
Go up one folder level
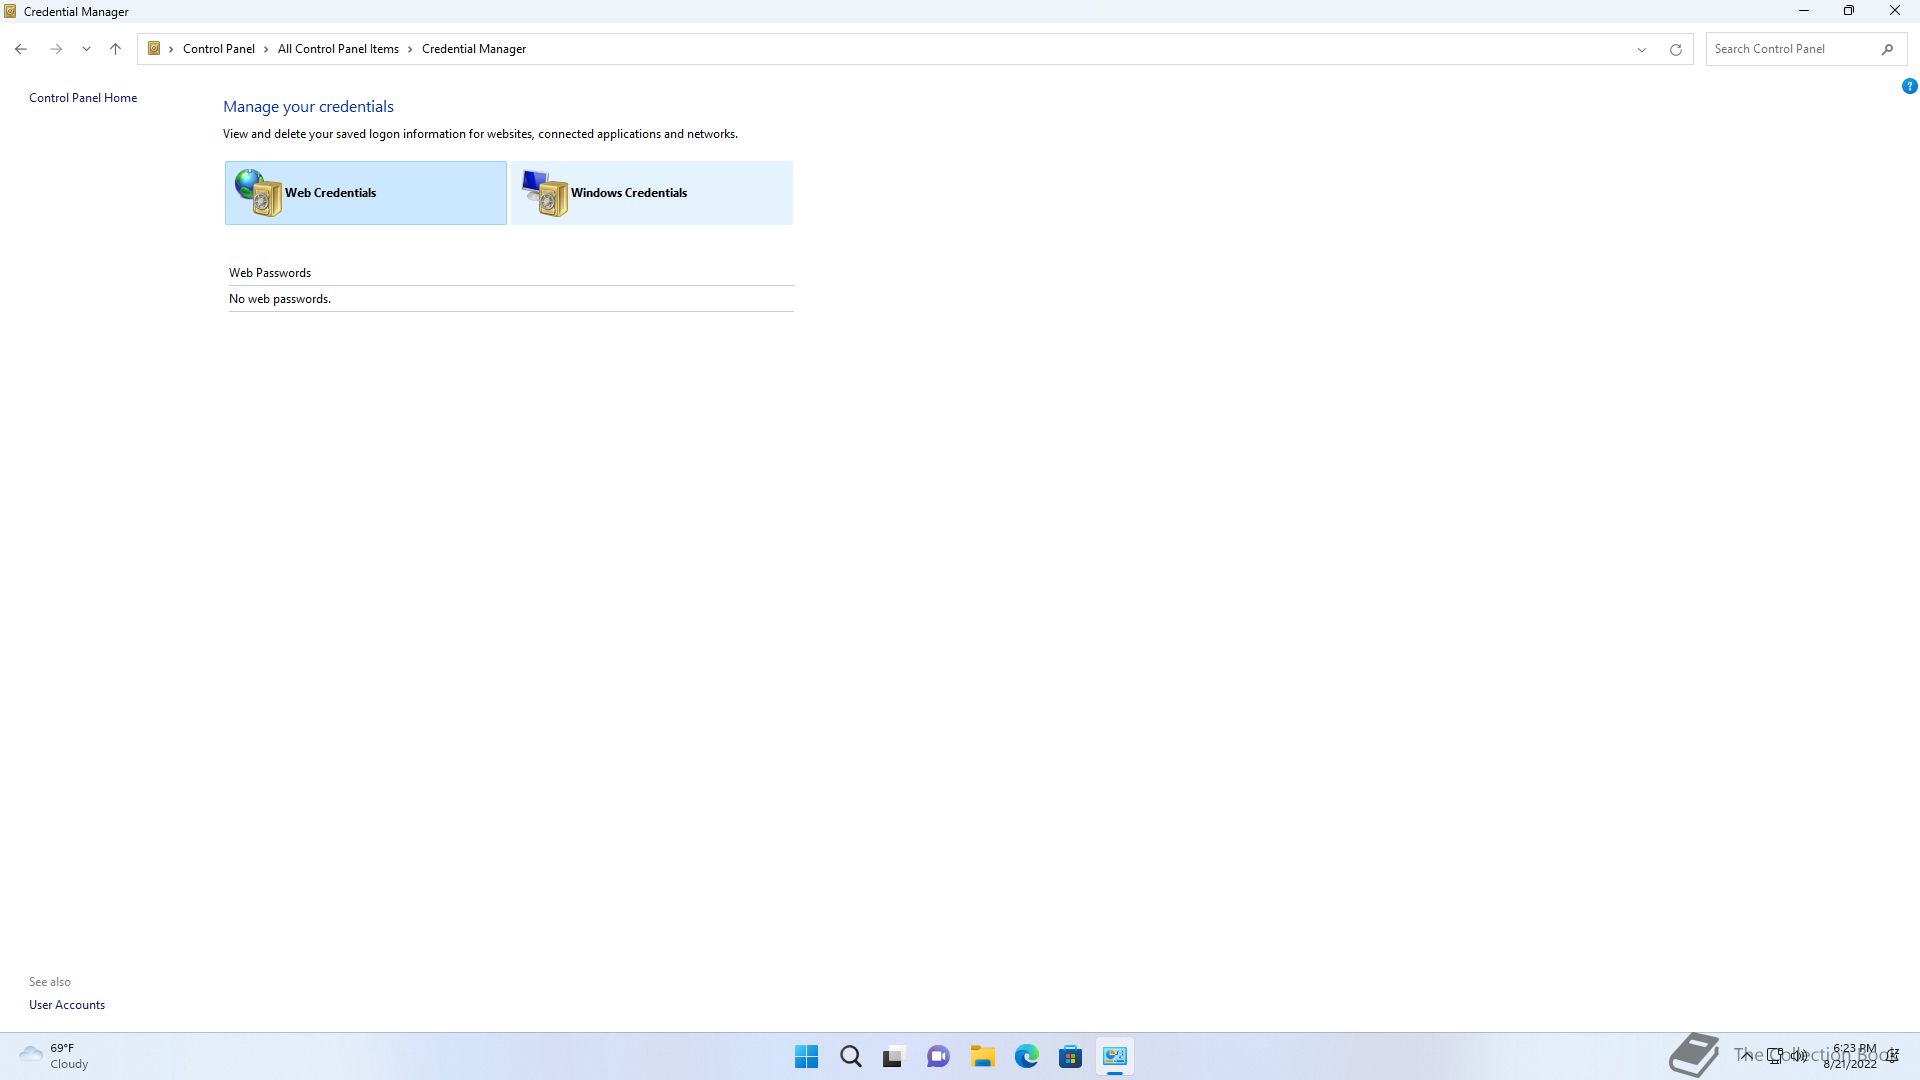[115, 49]
